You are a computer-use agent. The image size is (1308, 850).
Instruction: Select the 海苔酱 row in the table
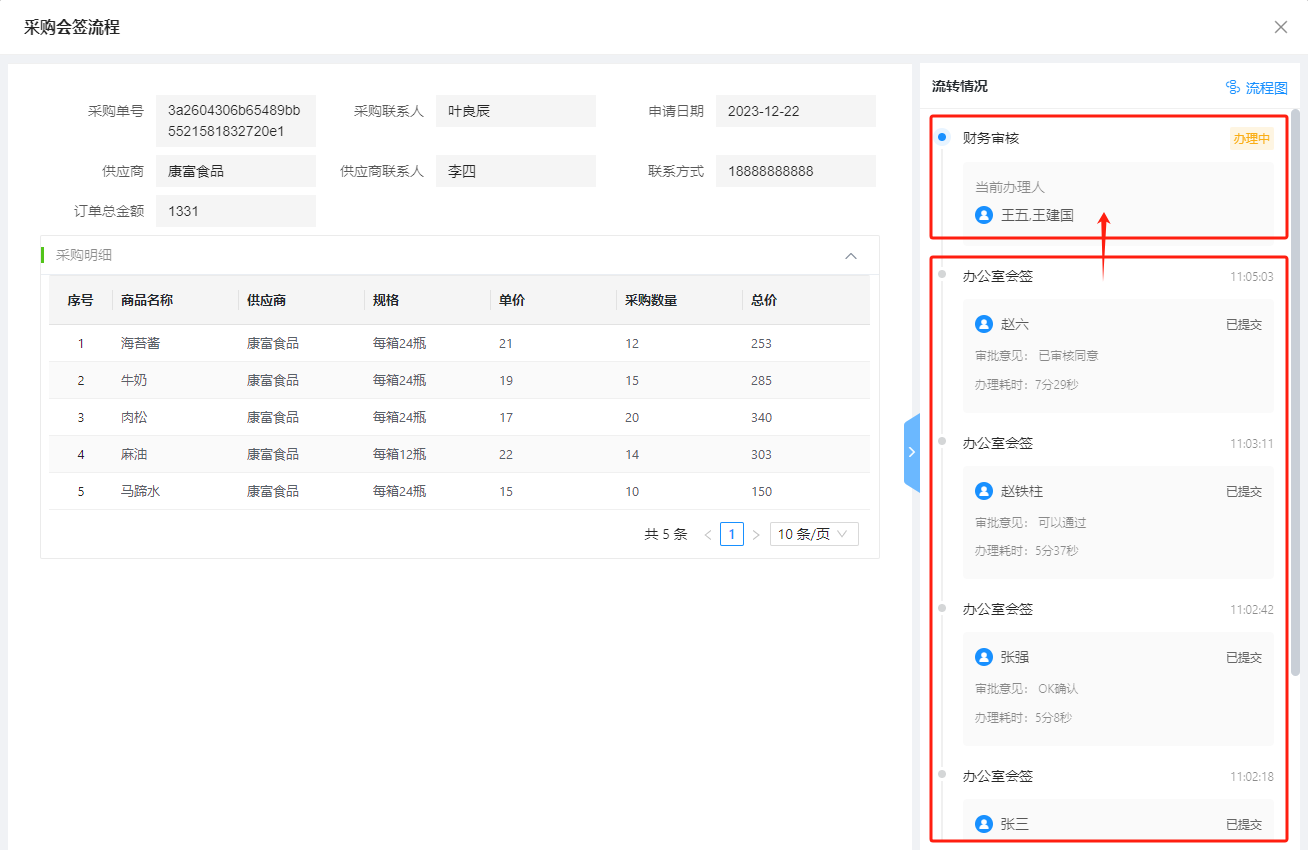pos(459,343)
